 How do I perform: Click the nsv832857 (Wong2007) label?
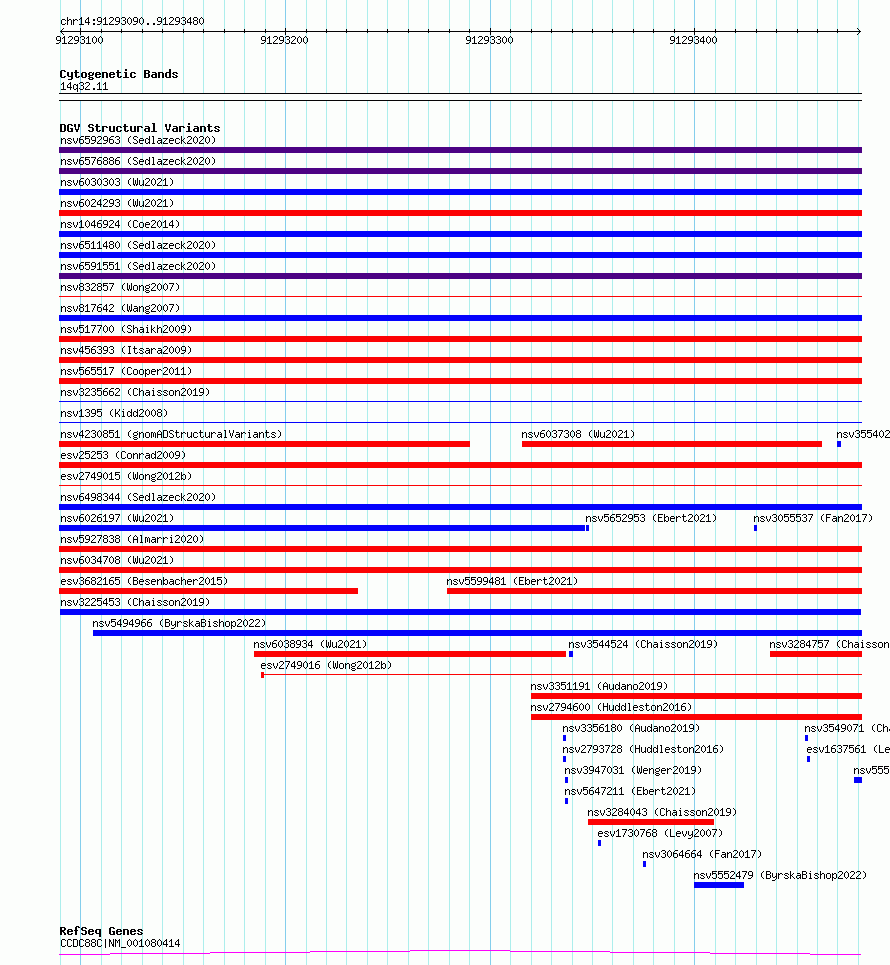tap(120, 287)
